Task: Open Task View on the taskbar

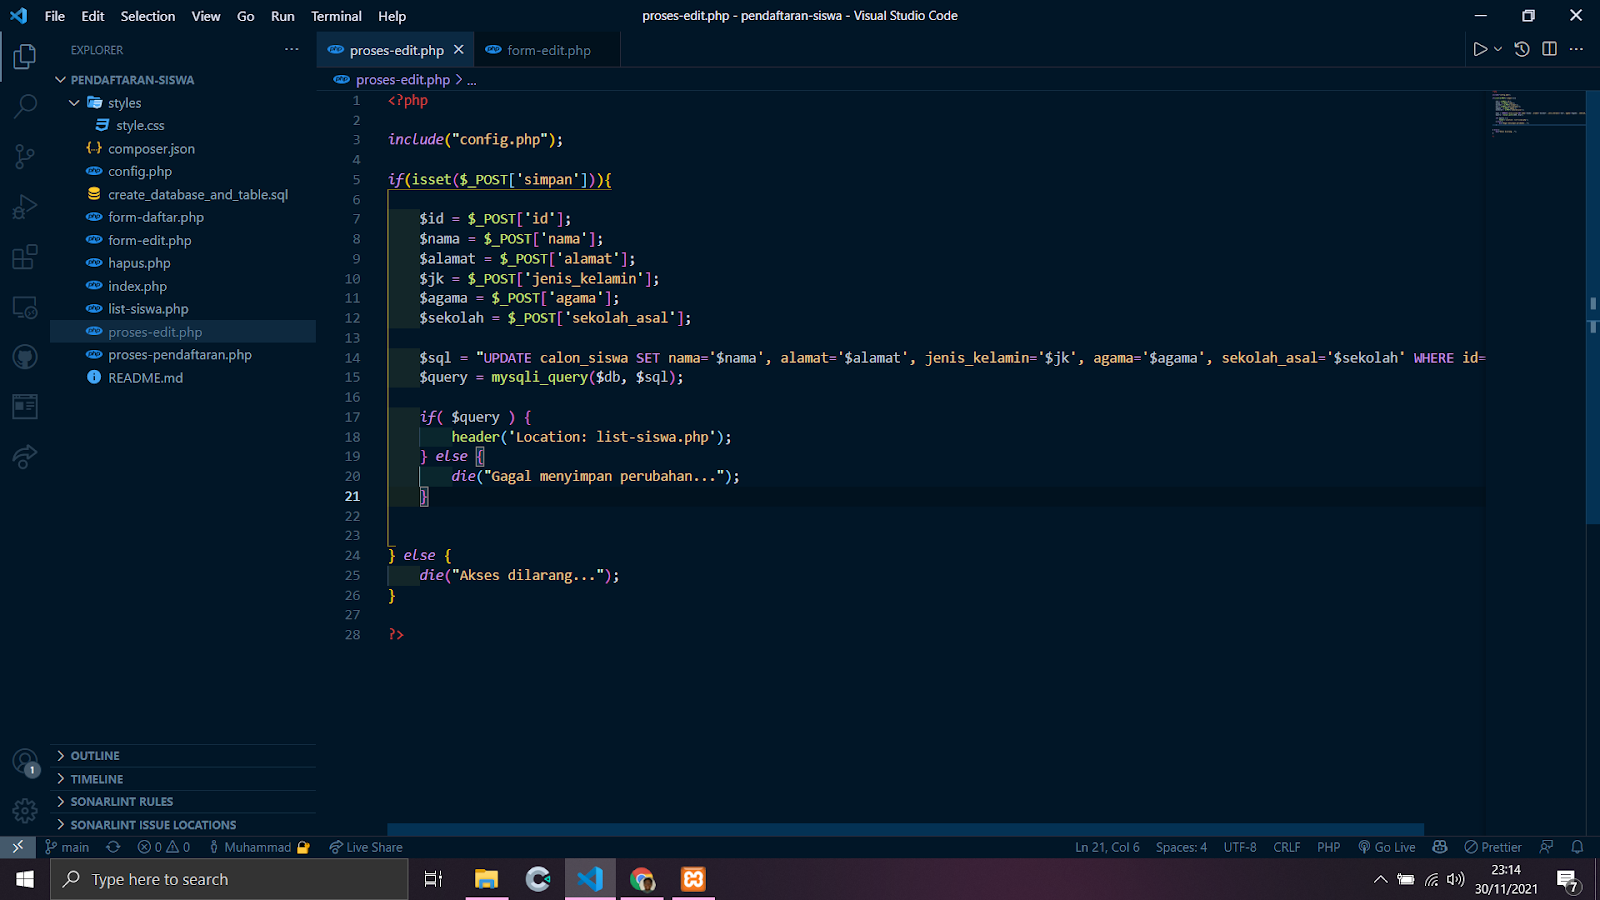Action: pos(433,879)
